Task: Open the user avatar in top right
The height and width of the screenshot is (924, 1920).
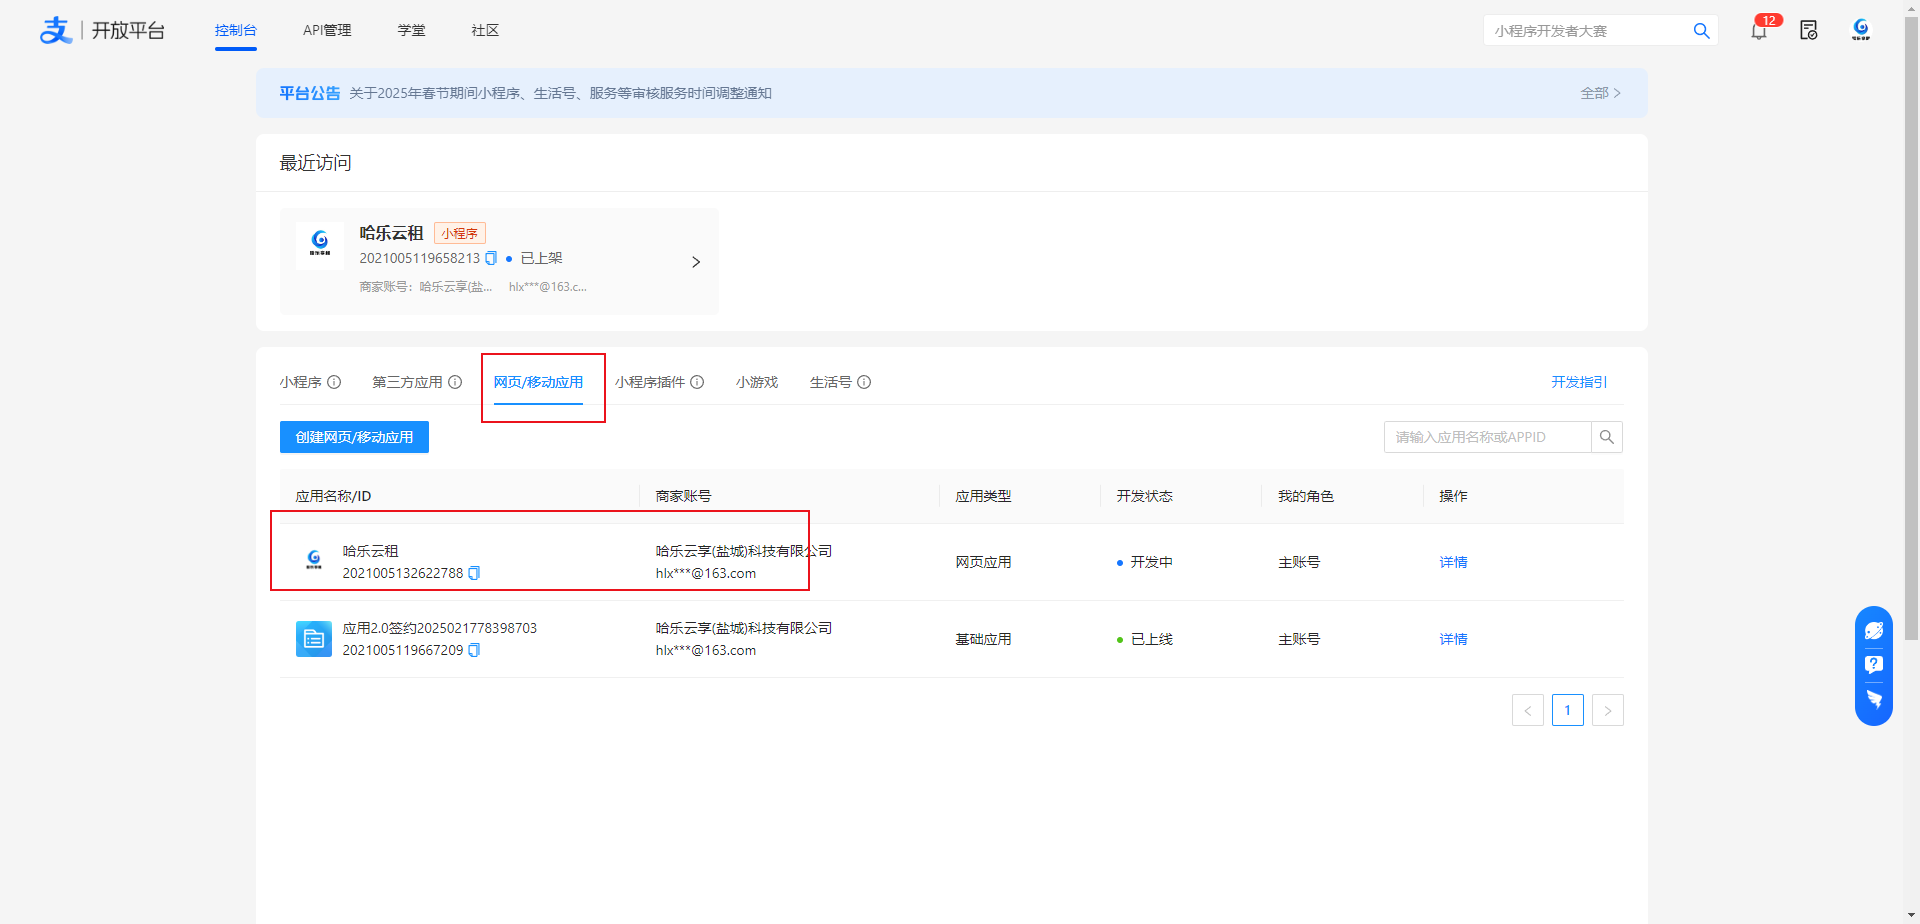Action: (x=1861, y=30)
